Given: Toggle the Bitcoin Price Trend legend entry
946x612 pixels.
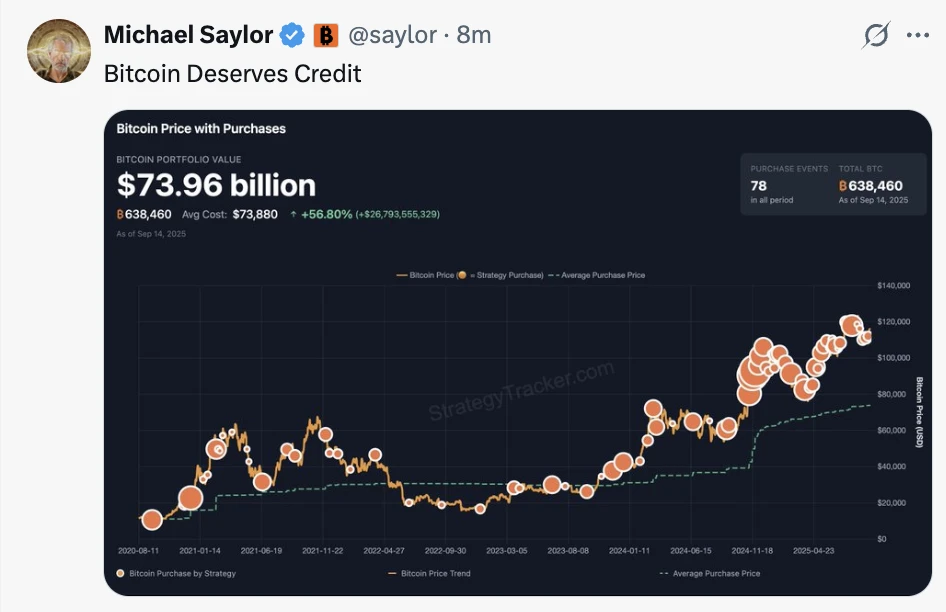Looking at the screenshot, I should 435,573.
